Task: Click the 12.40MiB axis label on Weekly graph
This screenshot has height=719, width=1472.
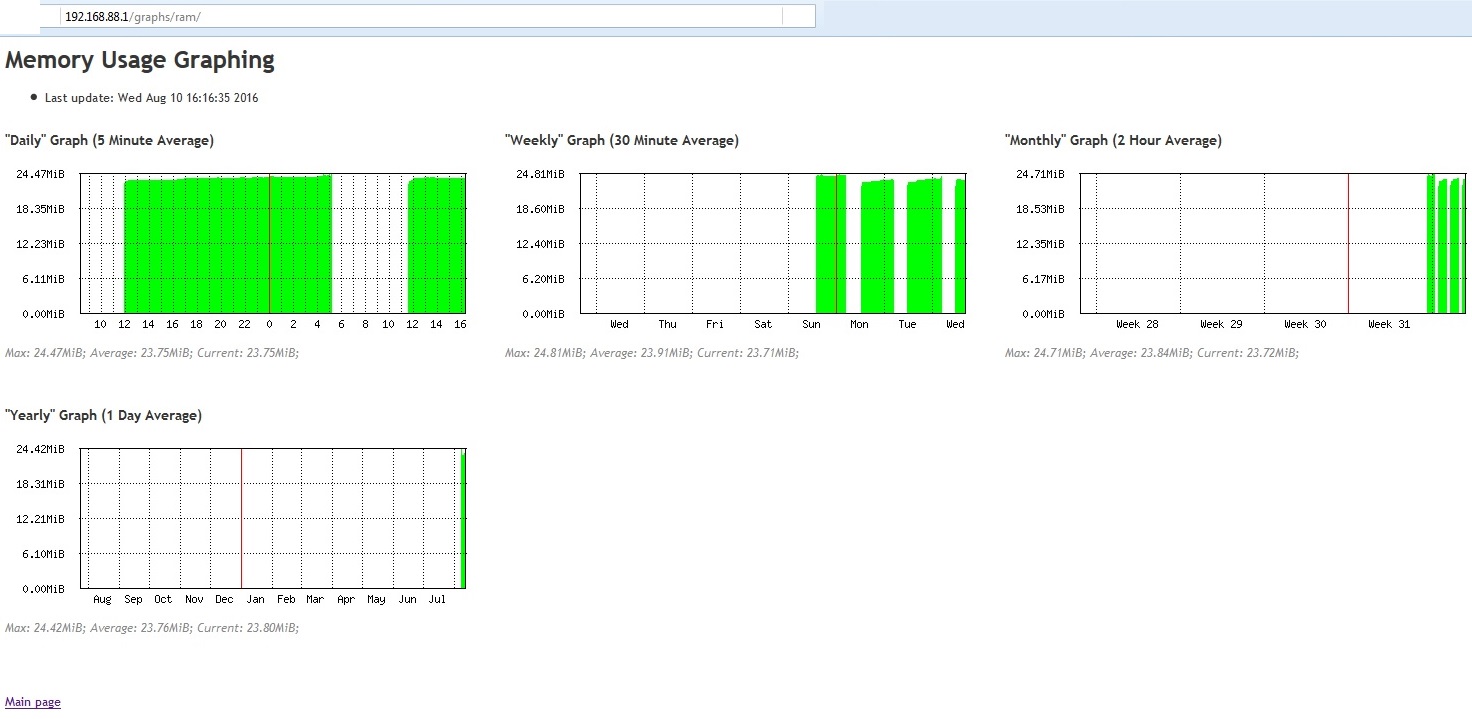Action: coord(540,244)
